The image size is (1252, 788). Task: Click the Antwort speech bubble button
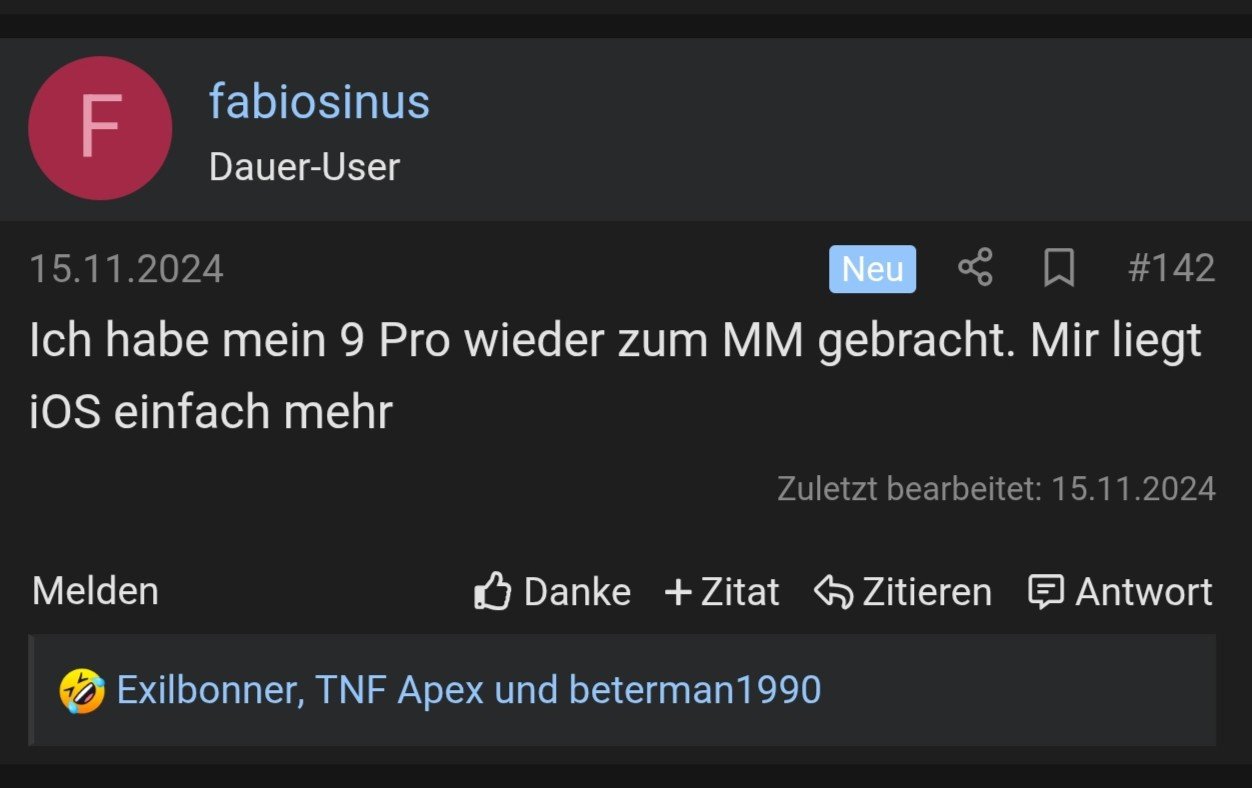(x=1120, y=592)
